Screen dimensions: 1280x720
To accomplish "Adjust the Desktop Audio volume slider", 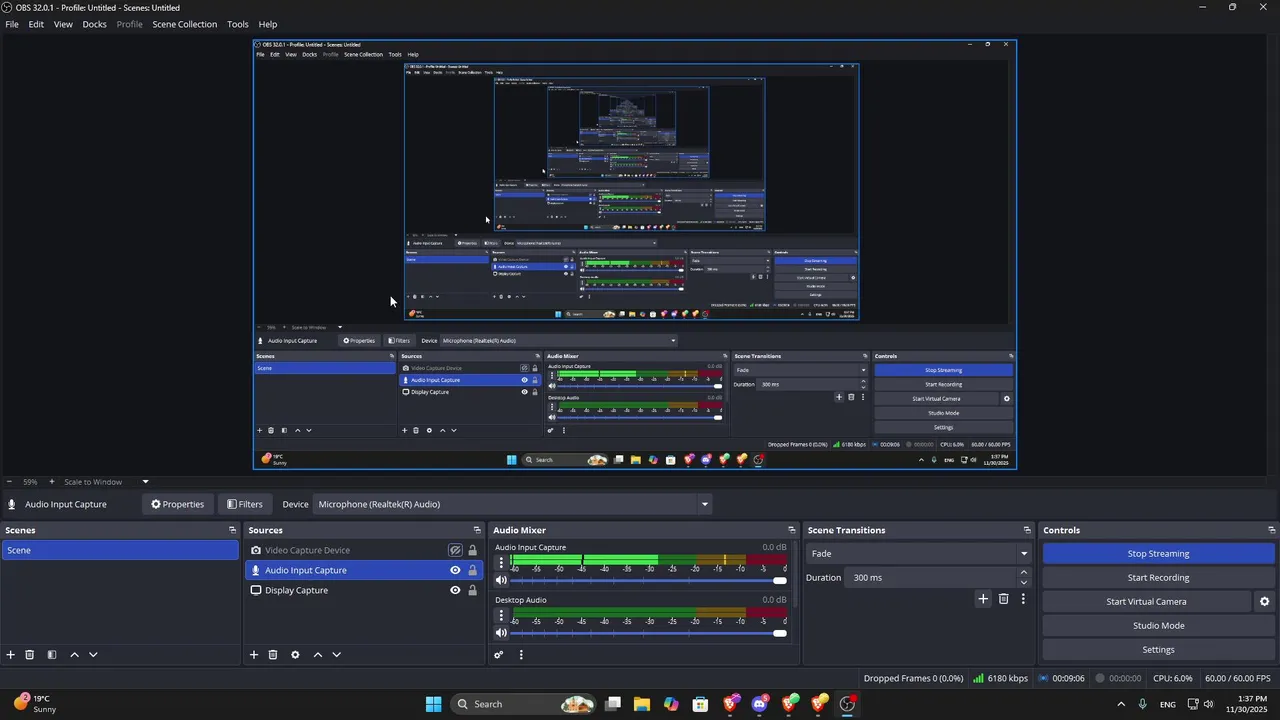I will [649, 633].
